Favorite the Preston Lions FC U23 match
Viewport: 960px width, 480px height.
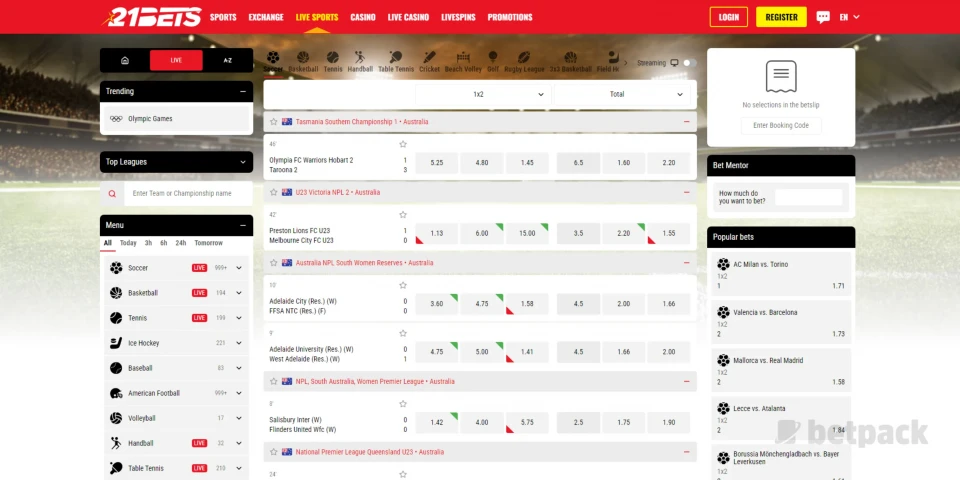[x=403, y=215]
